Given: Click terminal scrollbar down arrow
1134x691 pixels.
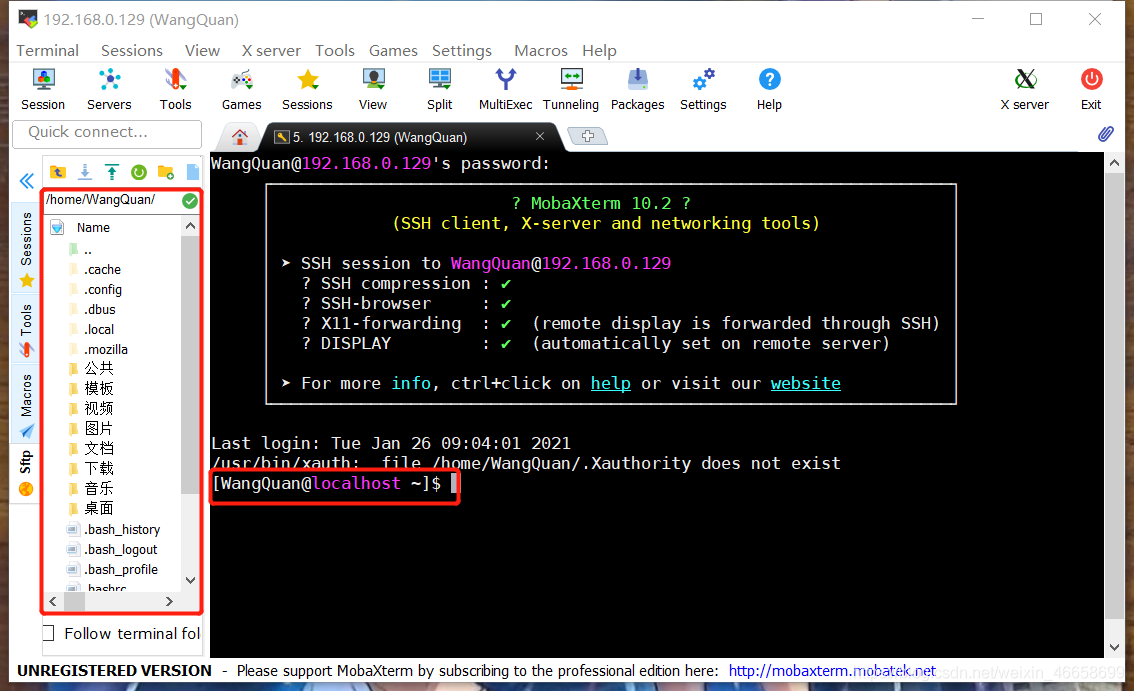Looking at the screenshot, I should point(1114,647).
